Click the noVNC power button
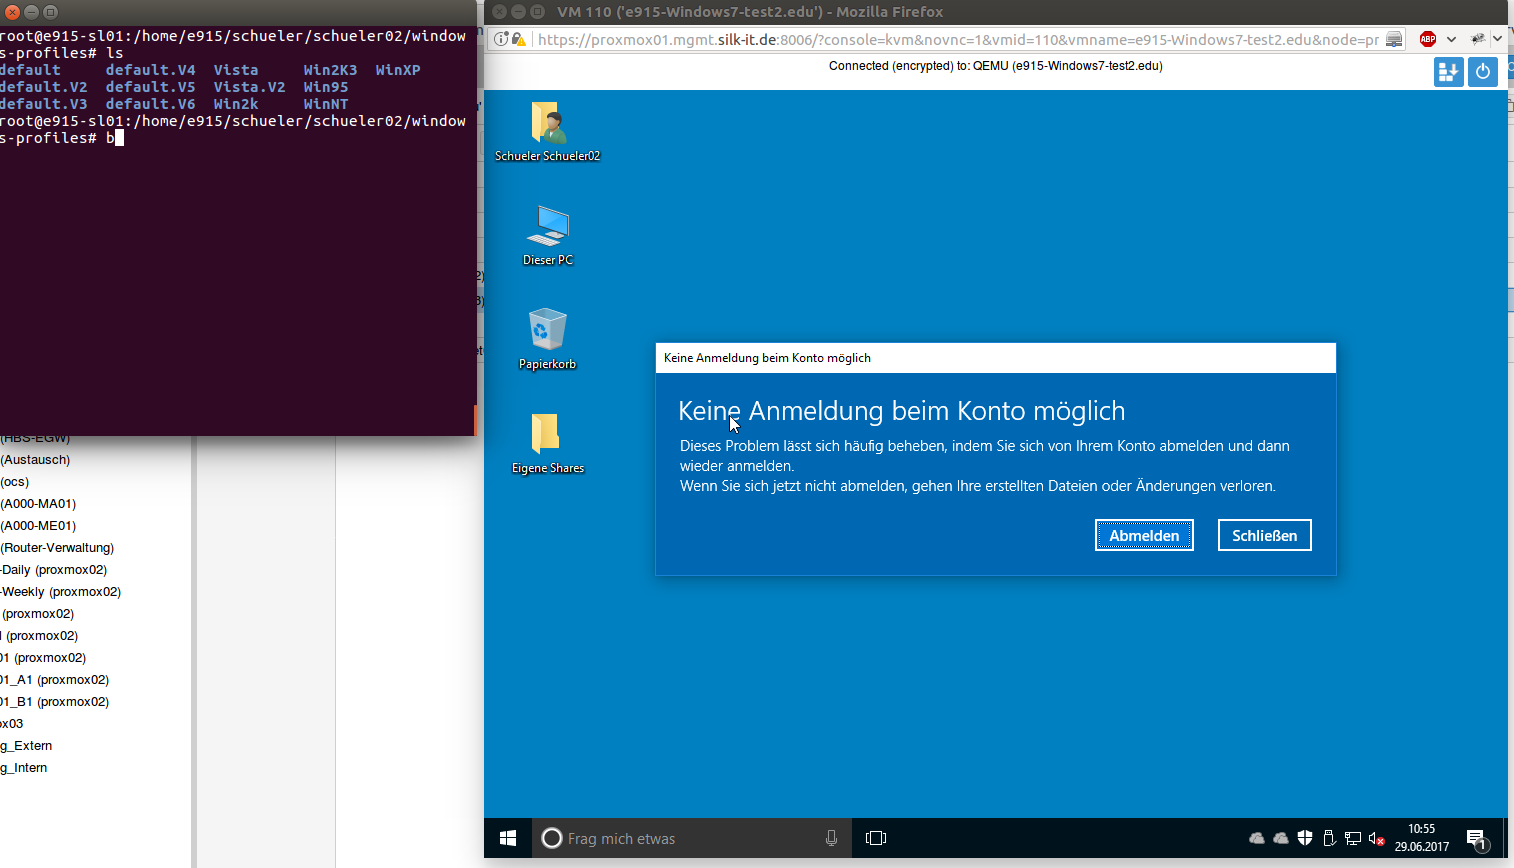Viewport: 1514px width, 868px height. 1482,72
